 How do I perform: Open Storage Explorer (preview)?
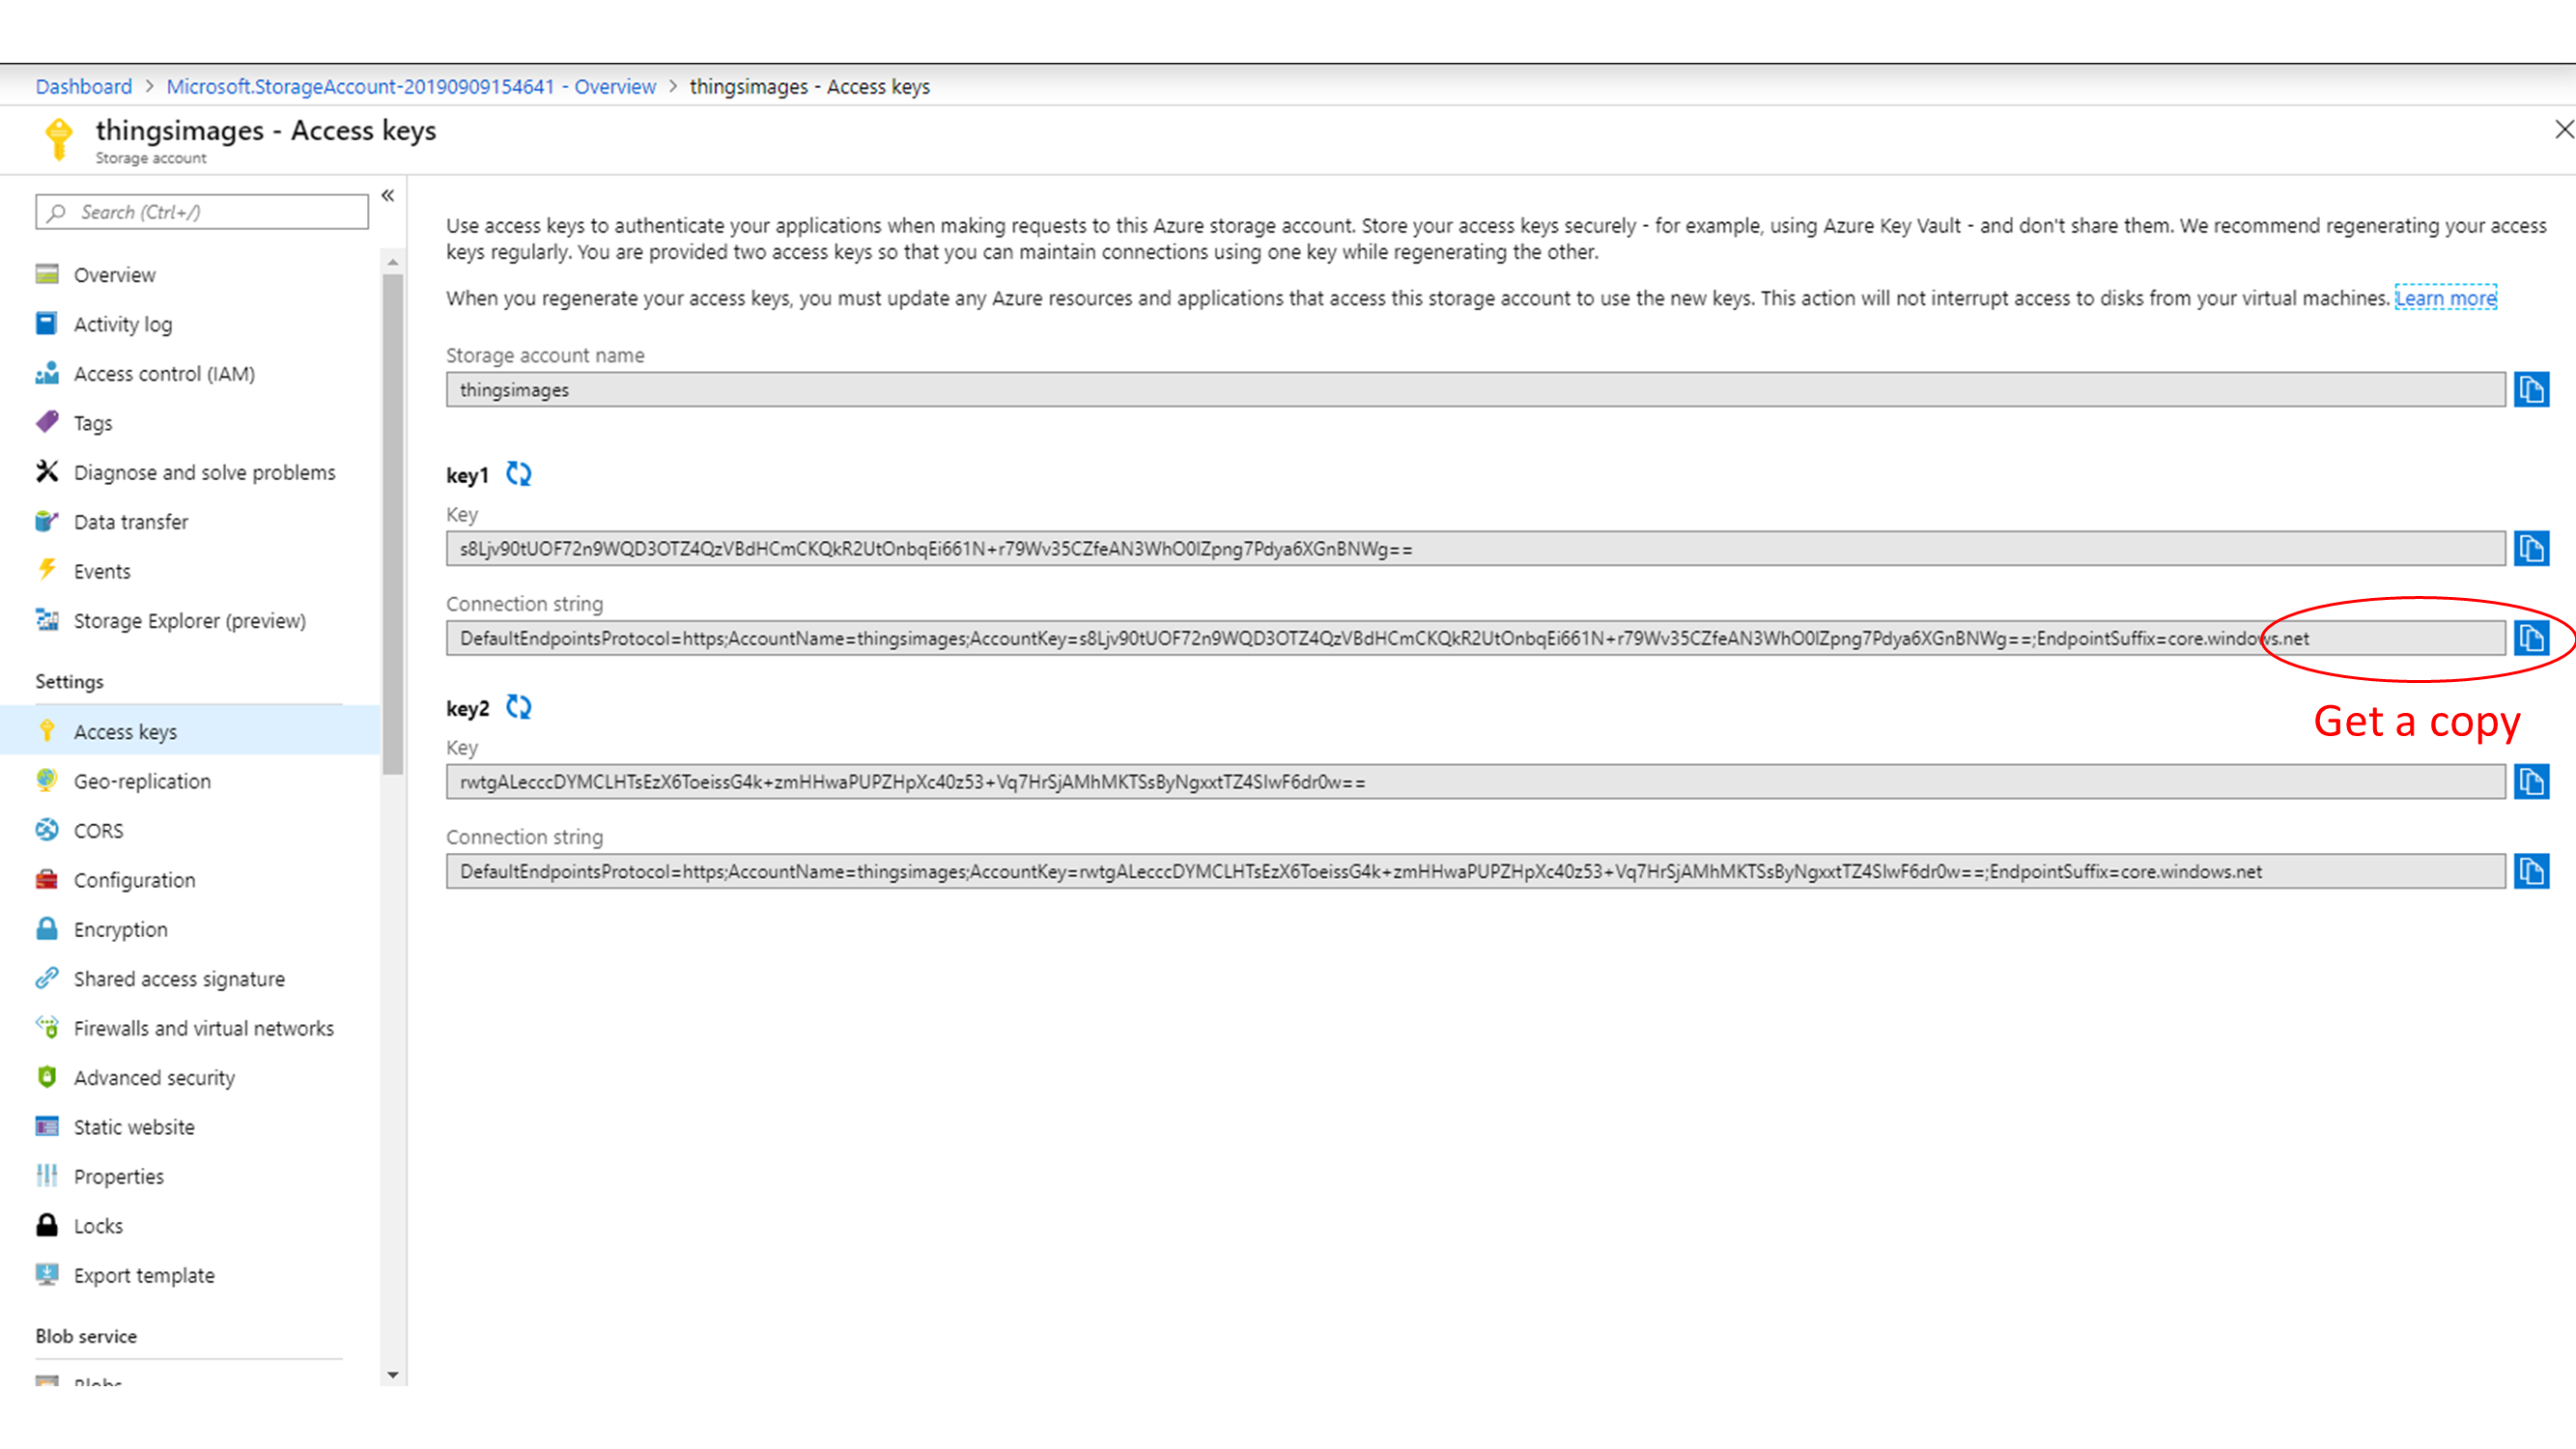tap(189, 620)
